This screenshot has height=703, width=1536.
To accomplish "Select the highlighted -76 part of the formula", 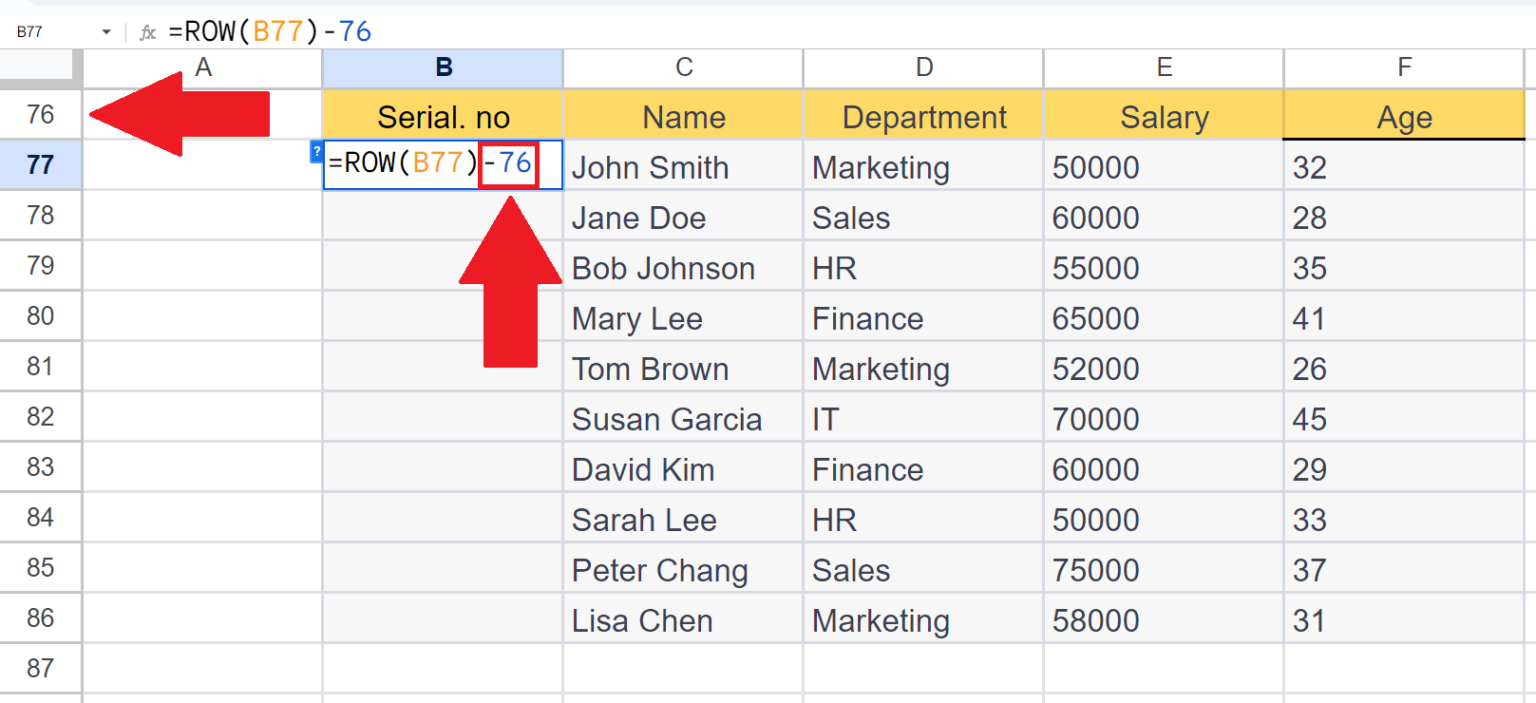I will click(508, 162).
